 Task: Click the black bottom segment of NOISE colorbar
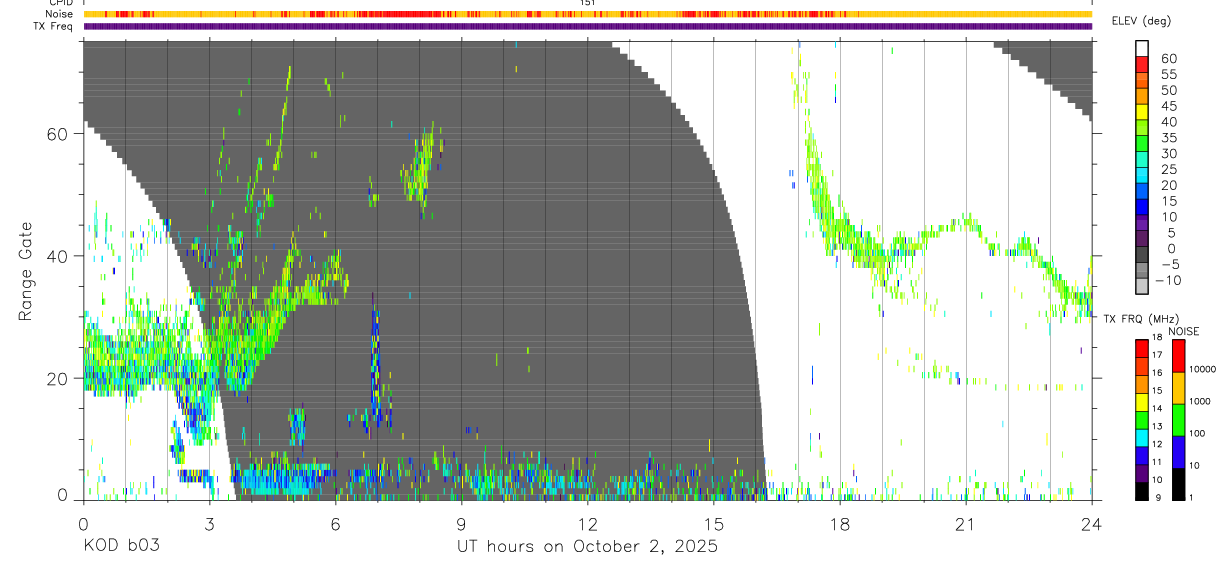pos(1178,483)
